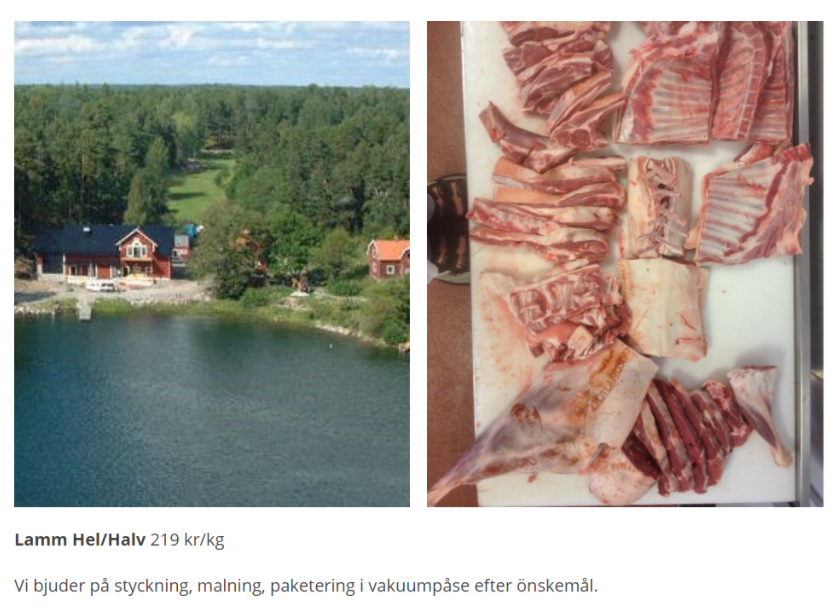Image resolution: width=830 pixels, height=608 pixels.
Task: Click the styckning, malning, paketering description line
Action: pos(305,586)
